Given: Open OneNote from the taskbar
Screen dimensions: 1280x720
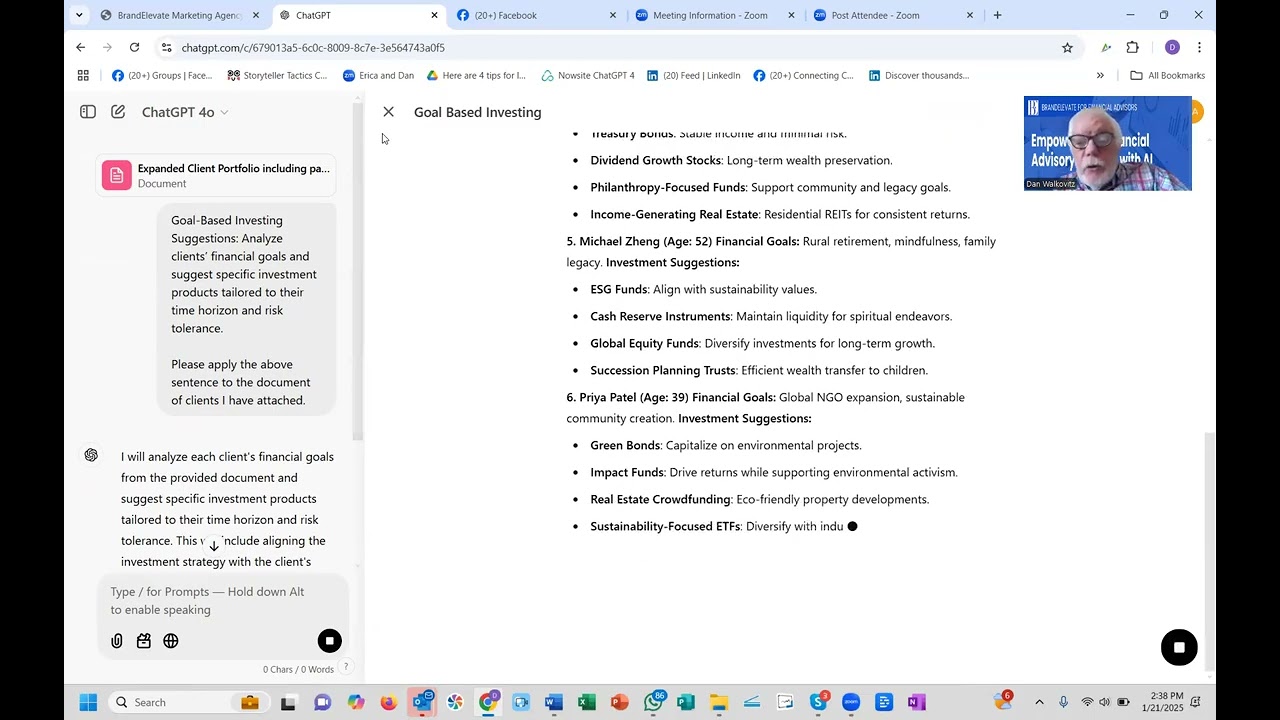Looking at the screenshot, I should pyautogui.click(x=917, y=702).
